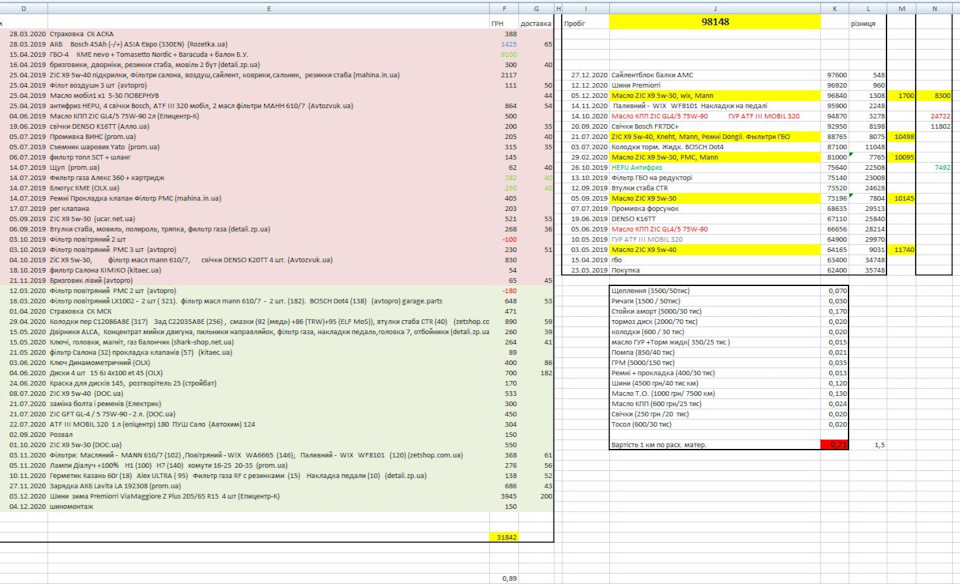Select the cell with value 3945
The image size is (960, 584).
[504, 496]
